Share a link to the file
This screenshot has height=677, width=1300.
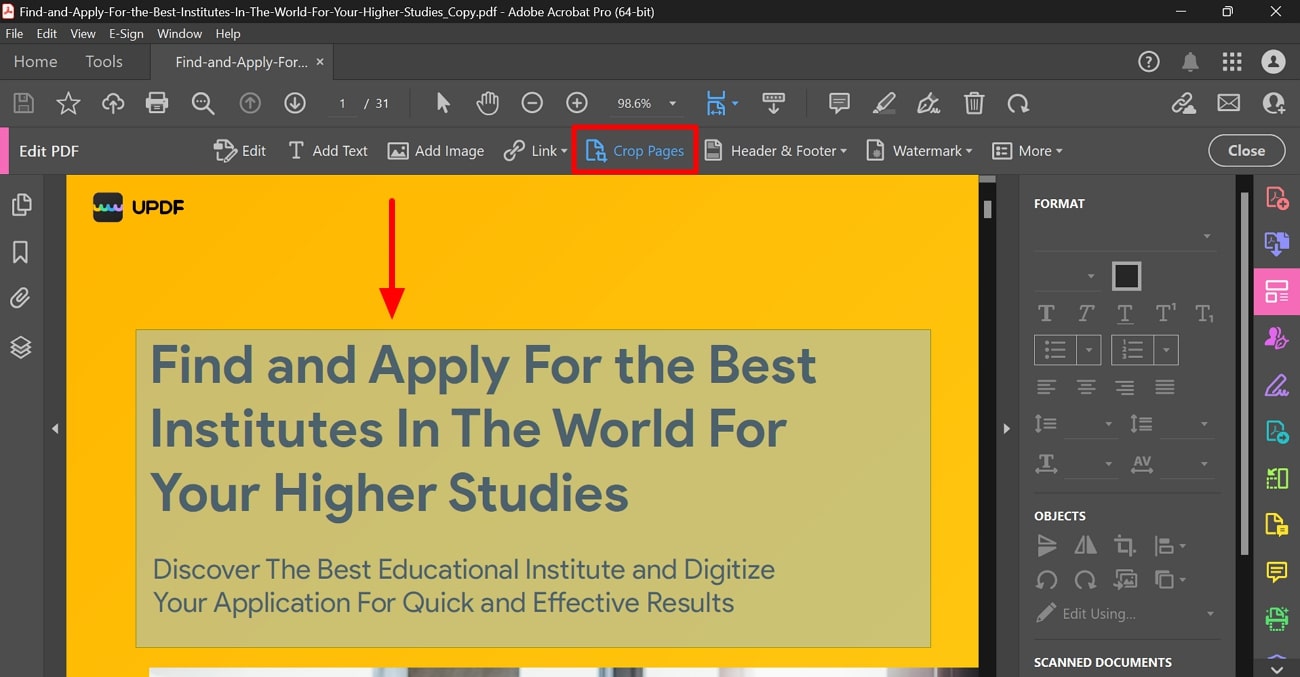pos(1184,103)
